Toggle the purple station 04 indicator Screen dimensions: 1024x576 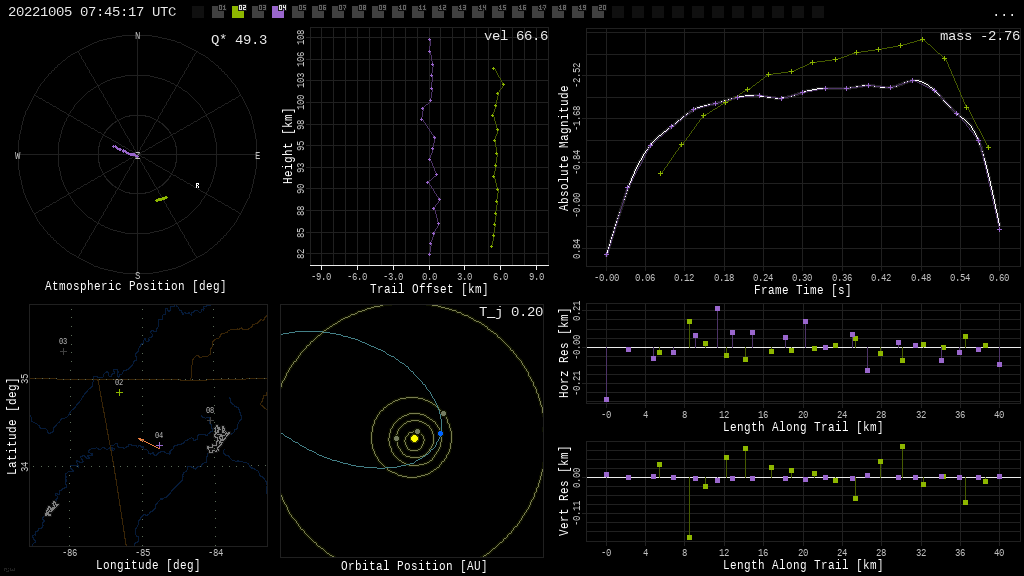click(278, 12)
